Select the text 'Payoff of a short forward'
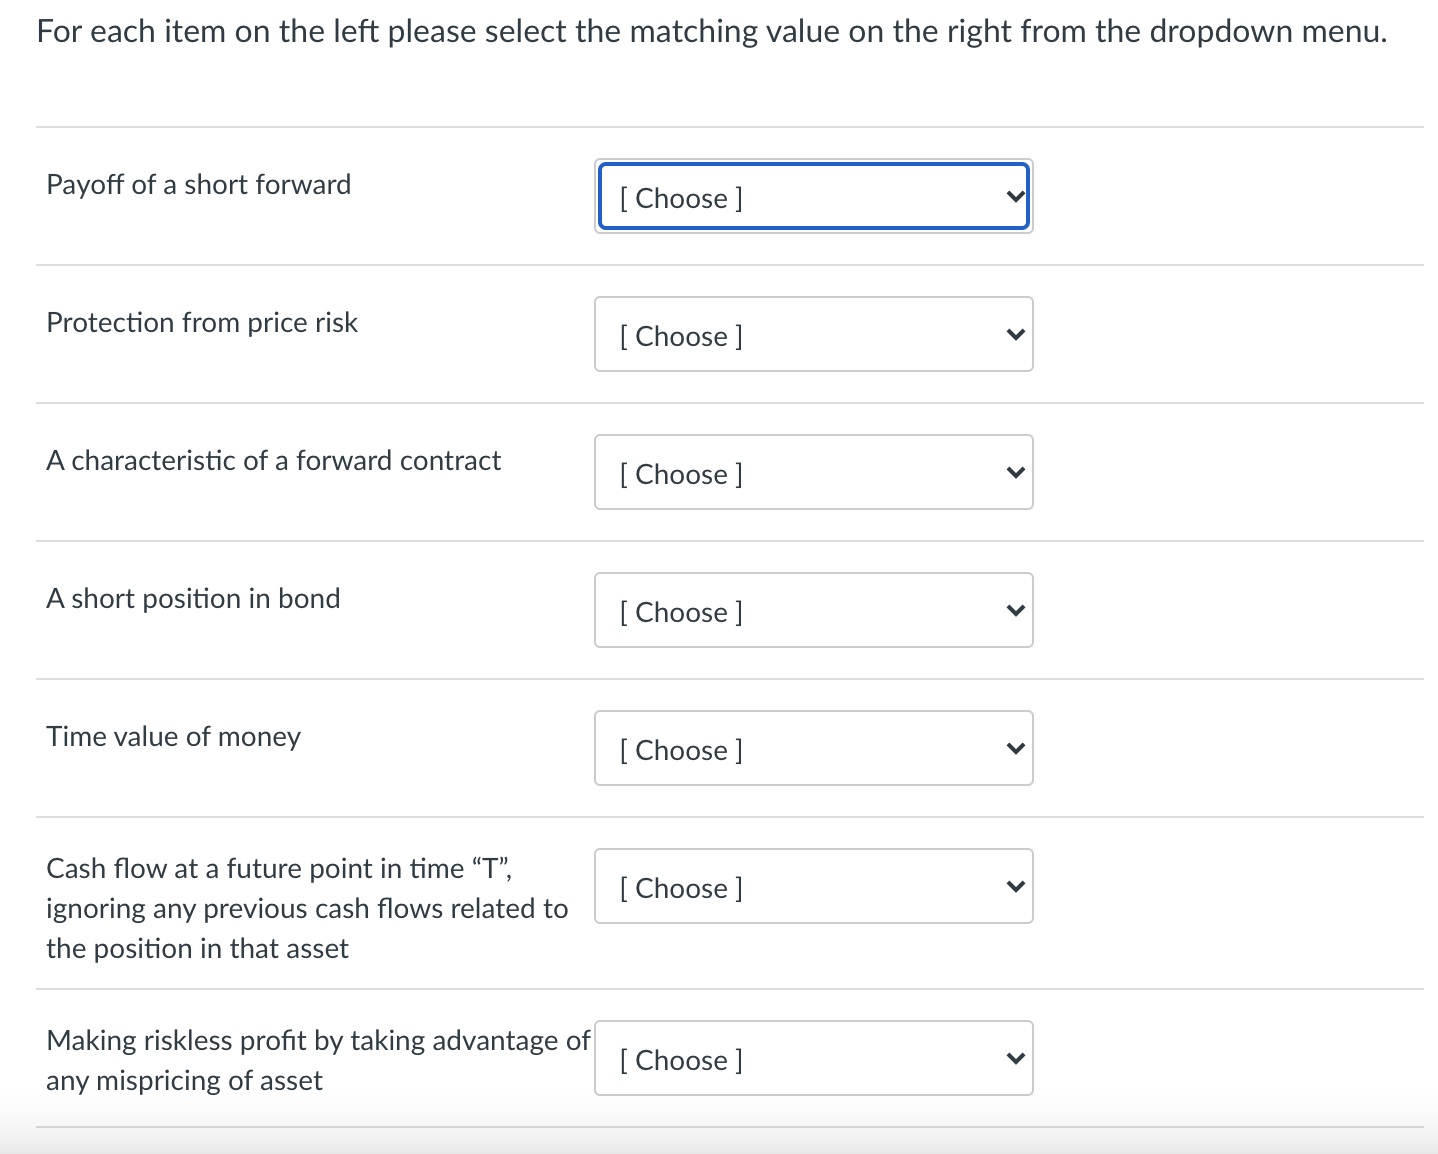 pyautogui.click(x=198, y=184)
